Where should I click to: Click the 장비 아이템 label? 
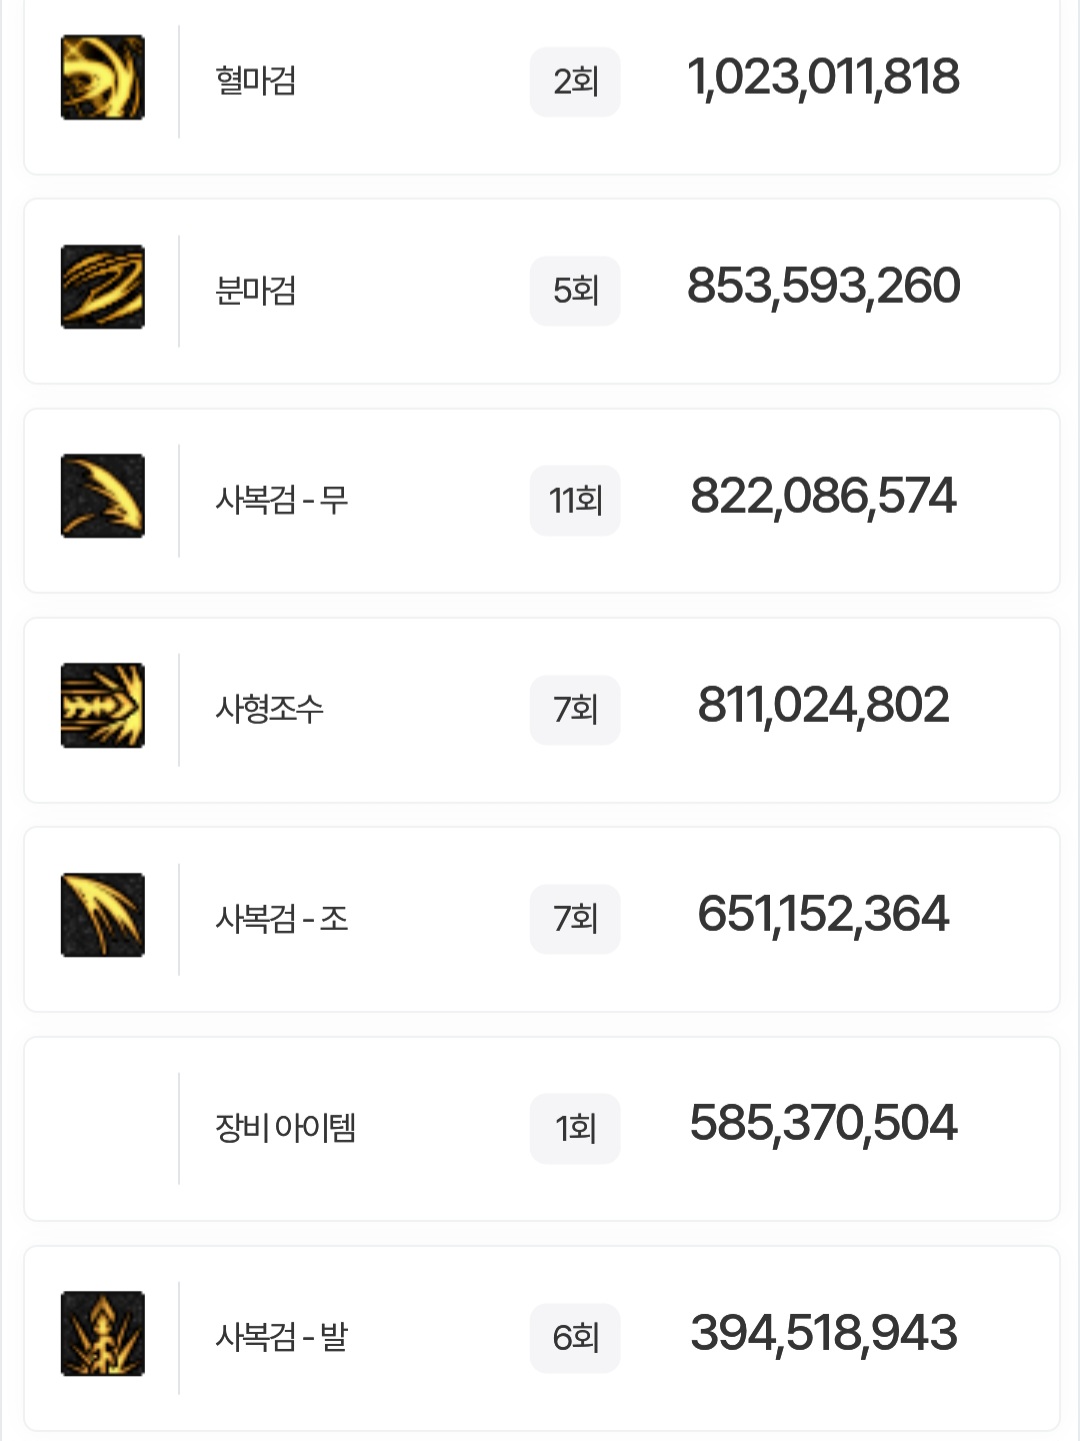pos(286,1128)
